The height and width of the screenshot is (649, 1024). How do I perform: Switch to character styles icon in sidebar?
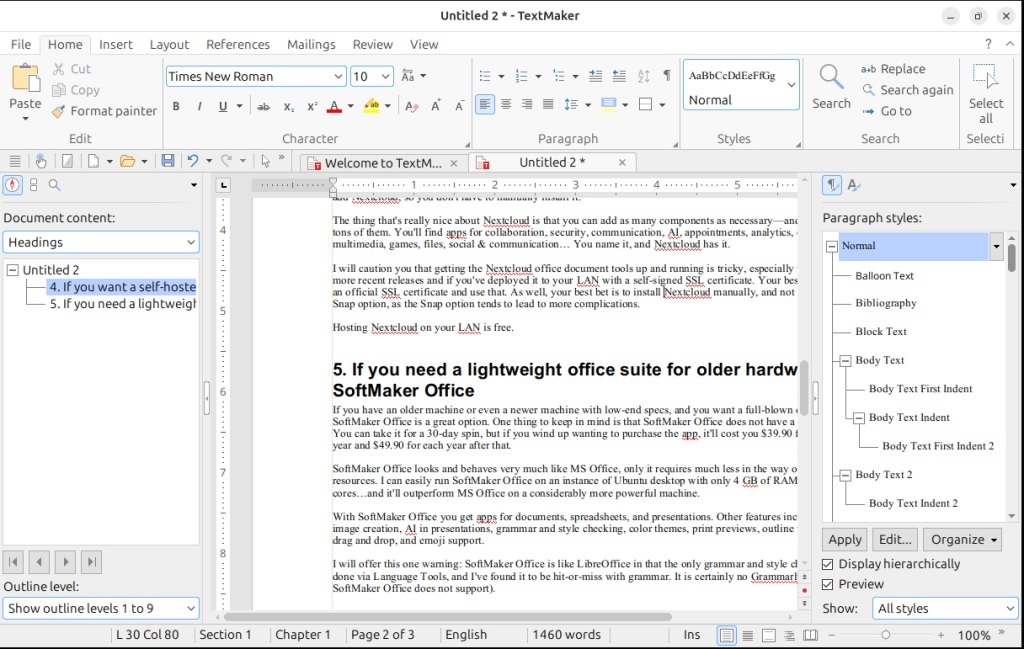tap(853, 185)
